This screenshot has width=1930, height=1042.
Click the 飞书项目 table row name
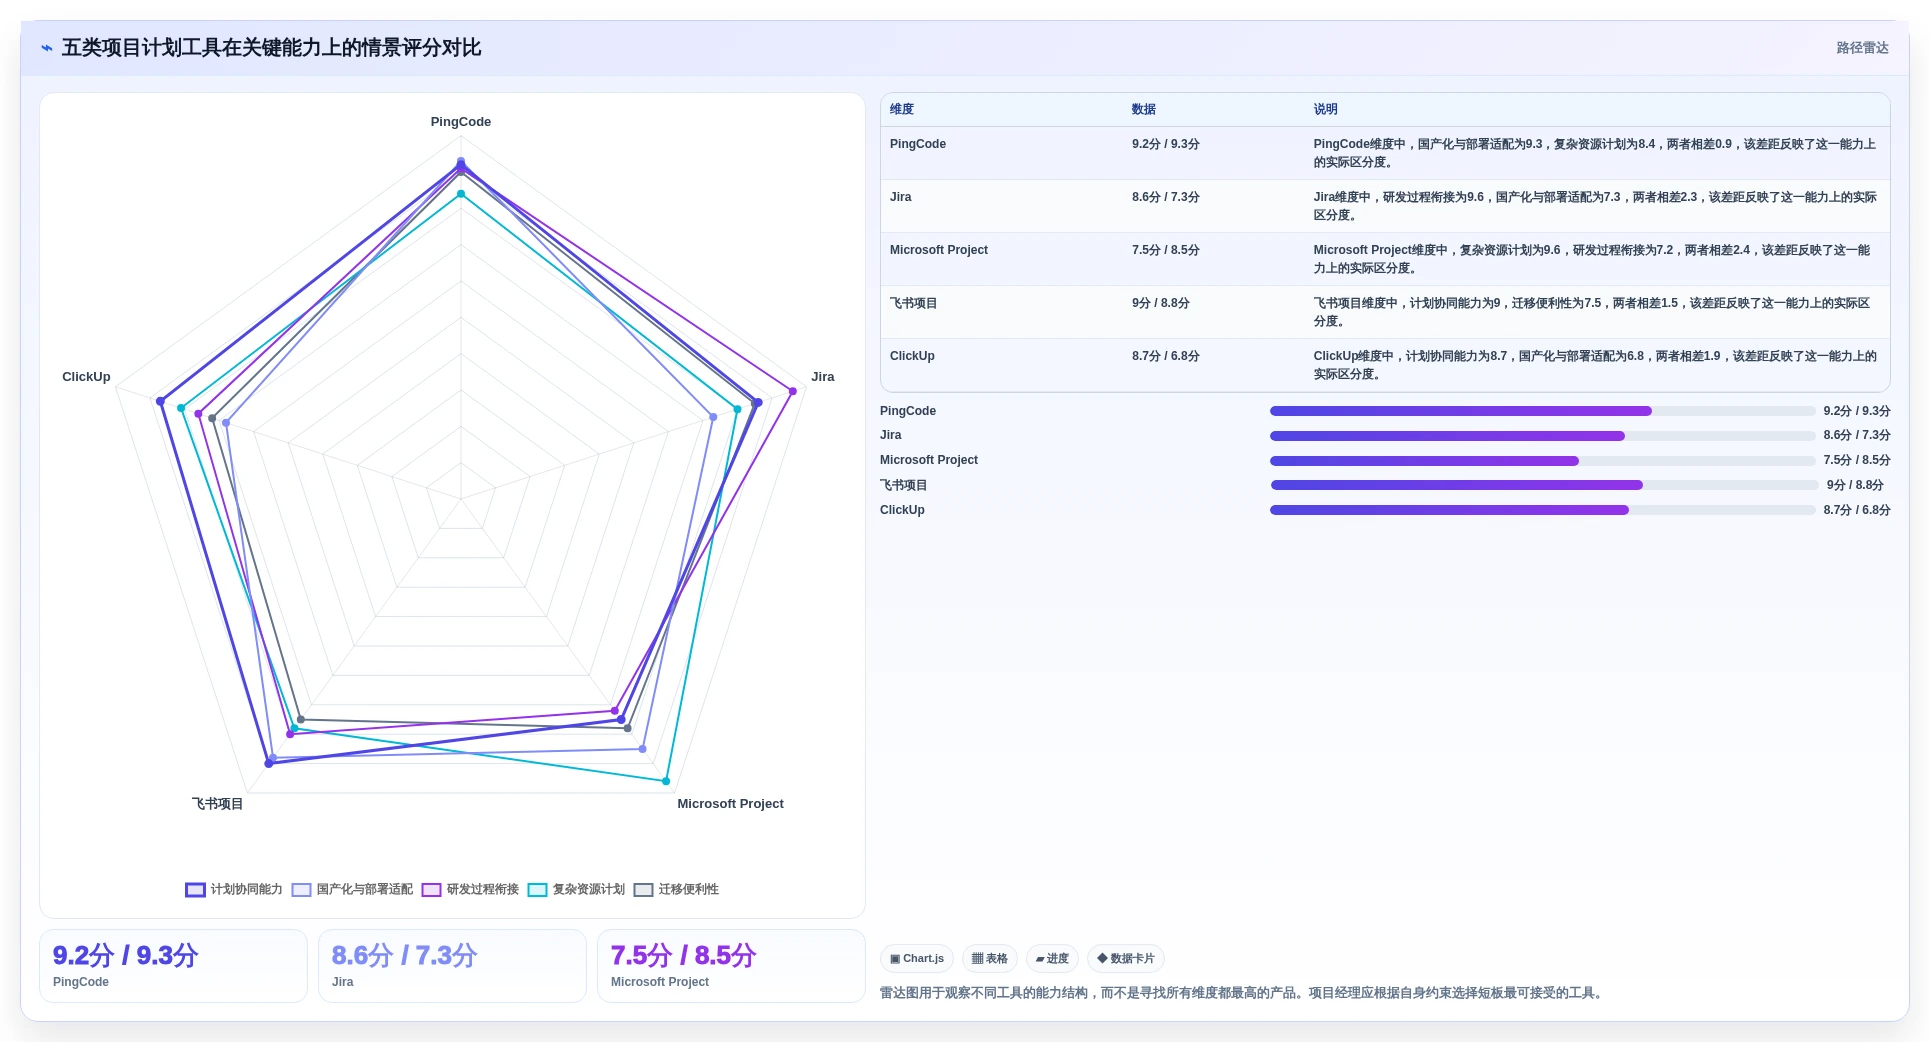pos(914,303)
